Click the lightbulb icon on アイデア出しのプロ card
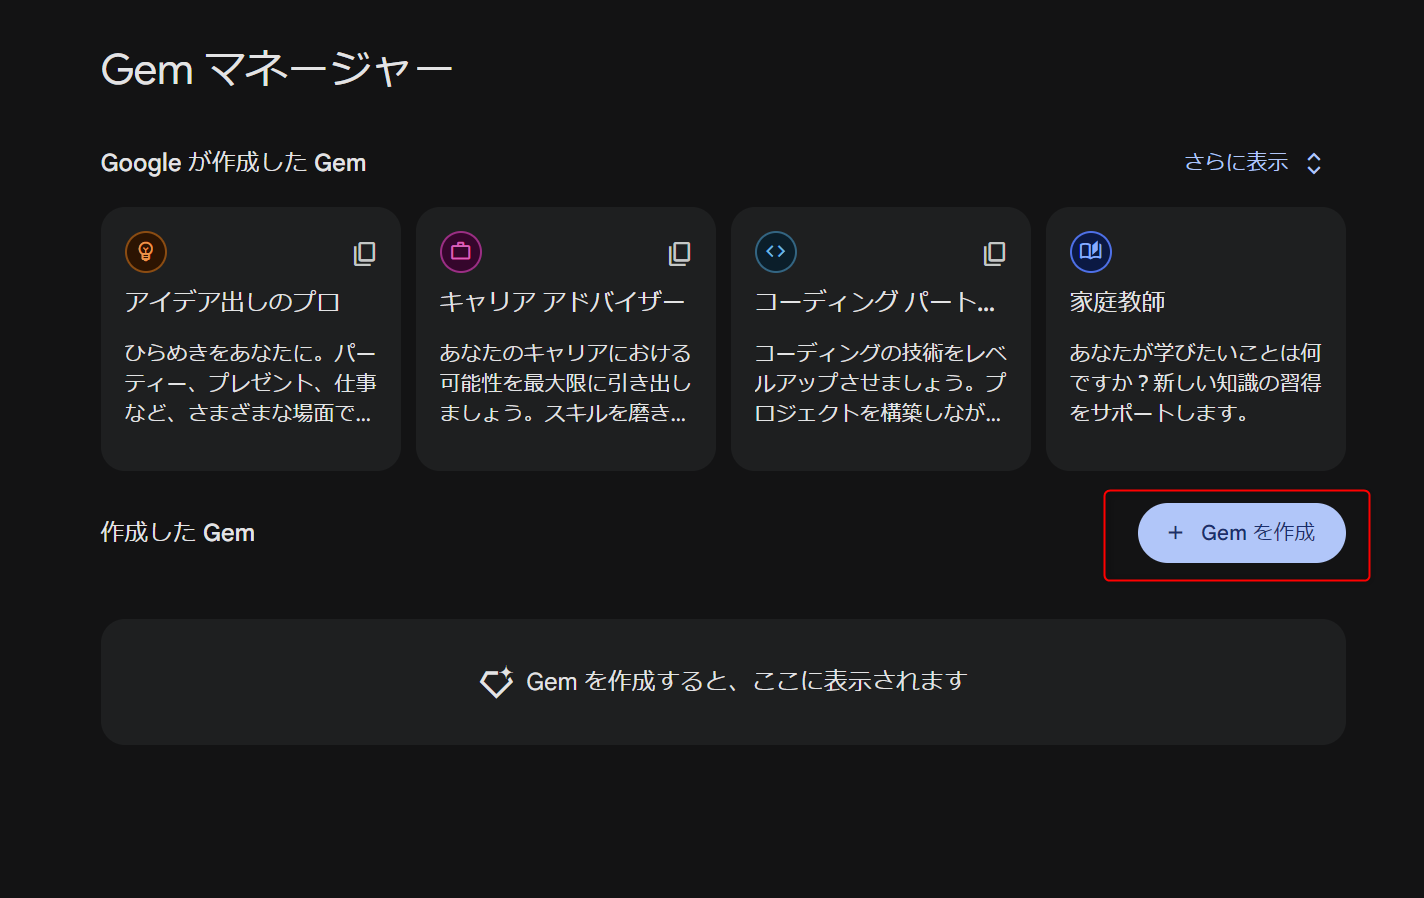Viewport: 1424px width, 898px height. tap(146, 252)
